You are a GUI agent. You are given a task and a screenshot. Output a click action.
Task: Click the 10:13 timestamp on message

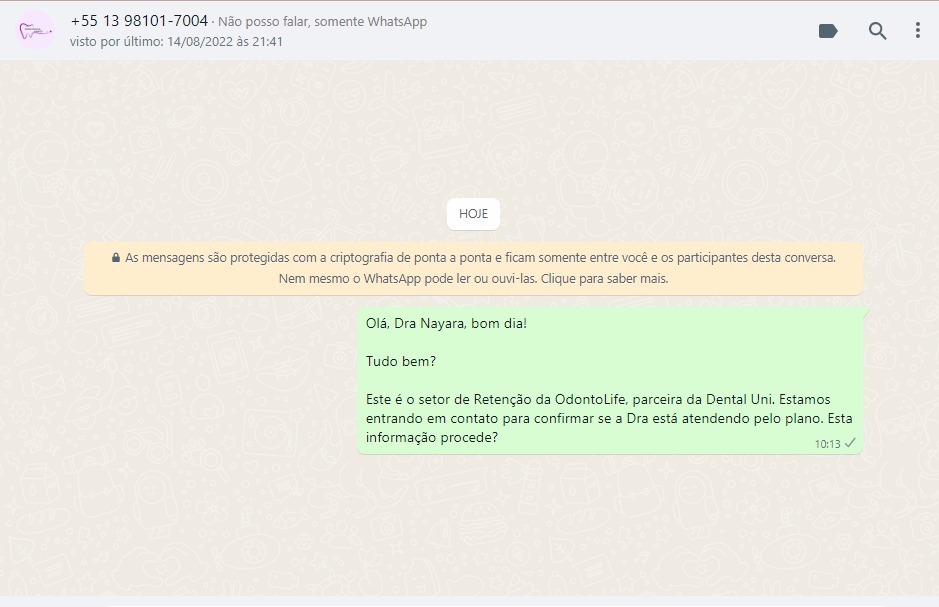(827, 444)
